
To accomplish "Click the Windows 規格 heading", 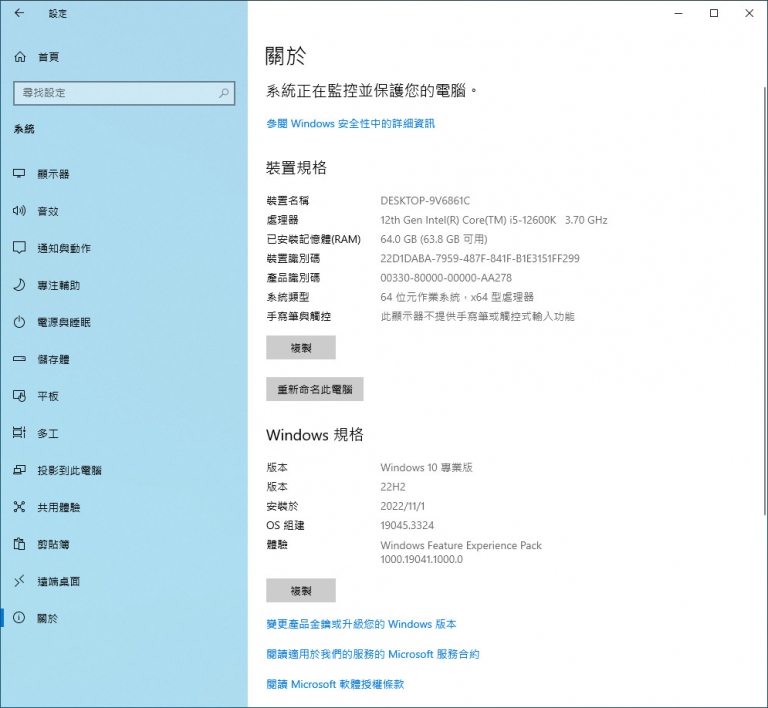I will tap(314, 435).
